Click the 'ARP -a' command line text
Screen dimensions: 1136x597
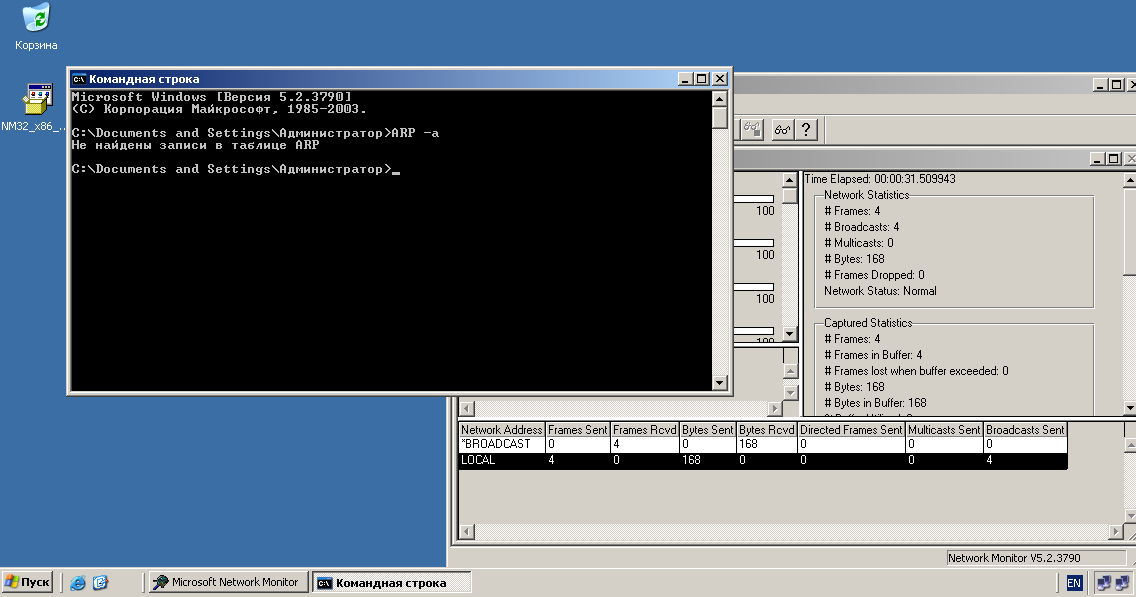click(415, 133)
